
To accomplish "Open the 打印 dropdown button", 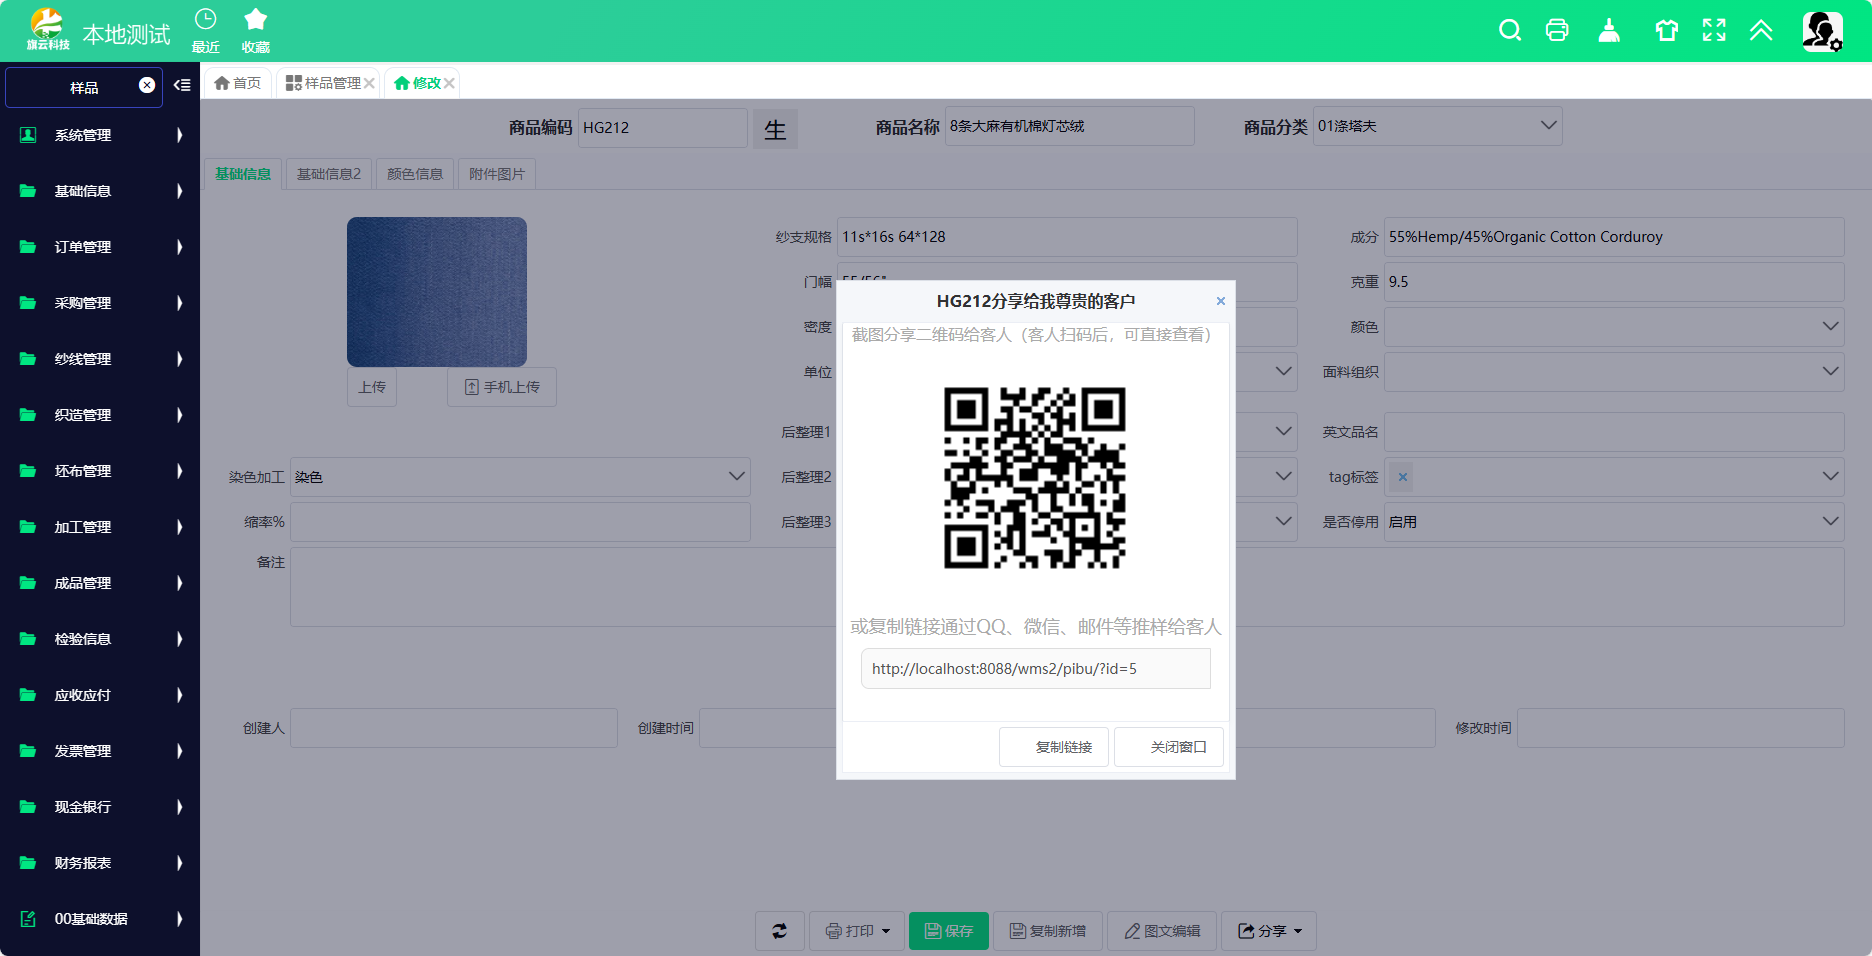I will (857, 931).
